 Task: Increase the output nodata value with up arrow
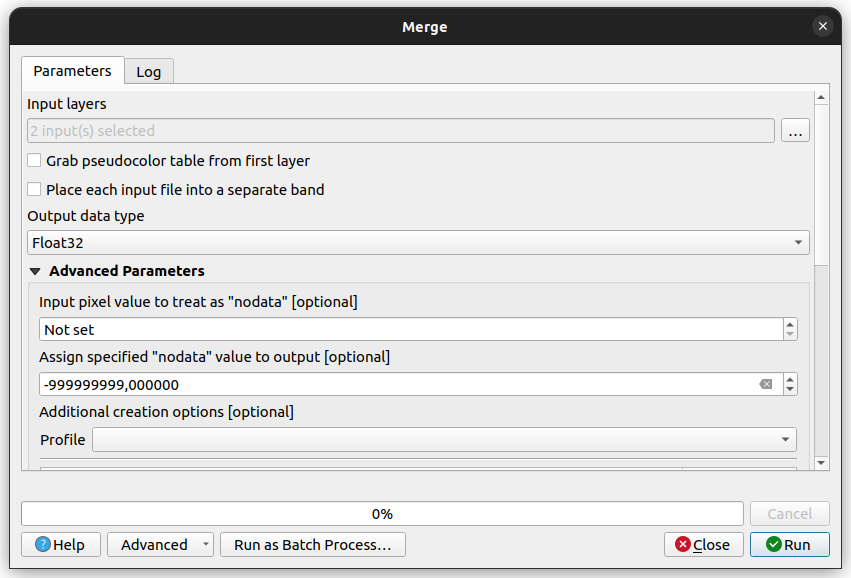[790, 379]
